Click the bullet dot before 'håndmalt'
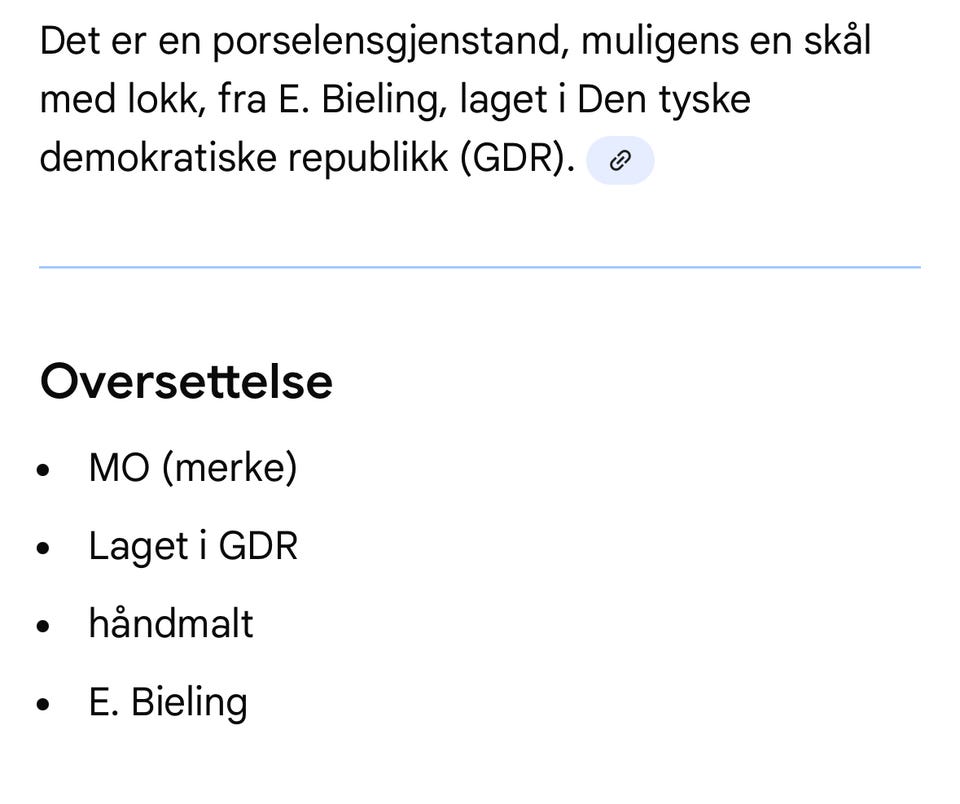This screenshot has height=804, width=960. [43, 626]
